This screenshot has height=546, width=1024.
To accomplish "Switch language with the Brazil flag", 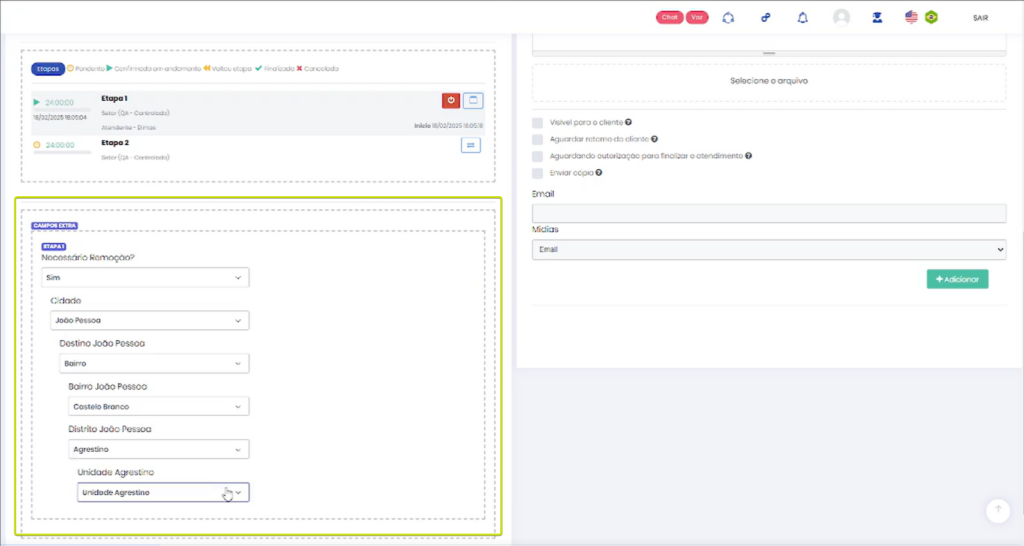I will [931, 17].
